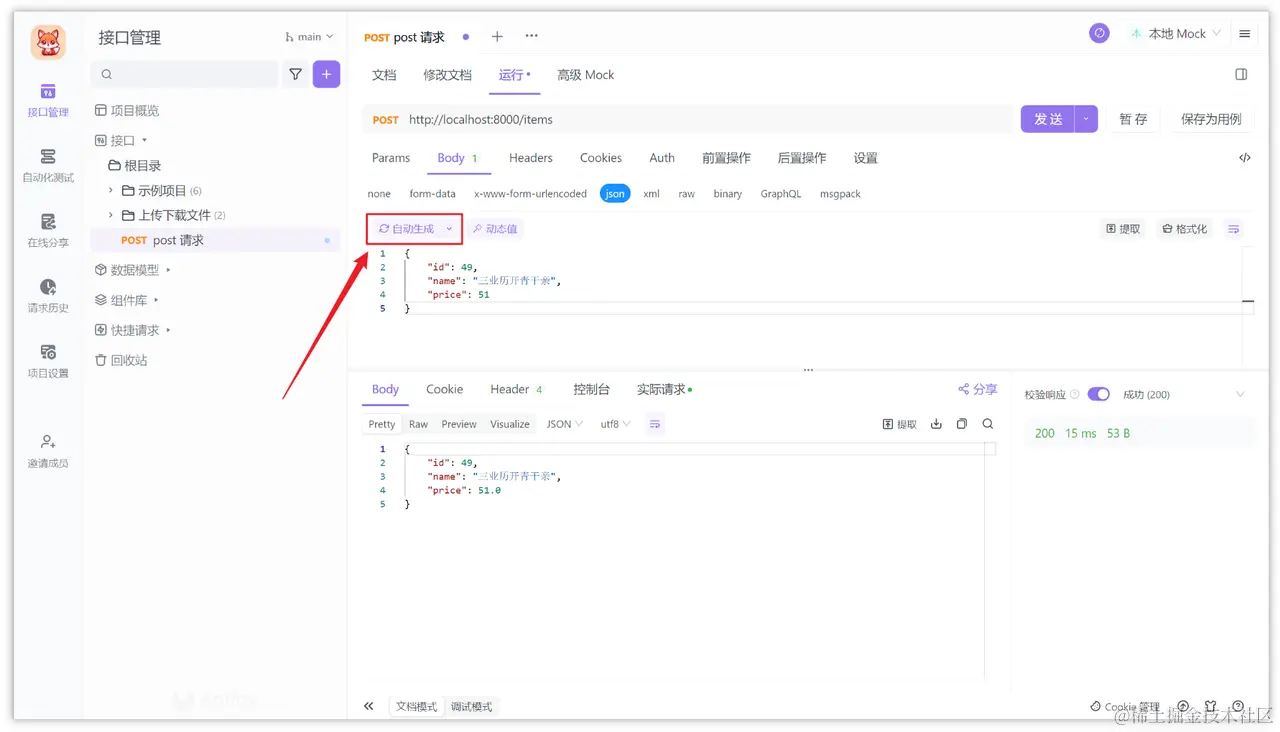1280x732 pixels.
Task: Open 请求历史 in the left sidebar
Action: pyautogui.click(x=48, y=296)
